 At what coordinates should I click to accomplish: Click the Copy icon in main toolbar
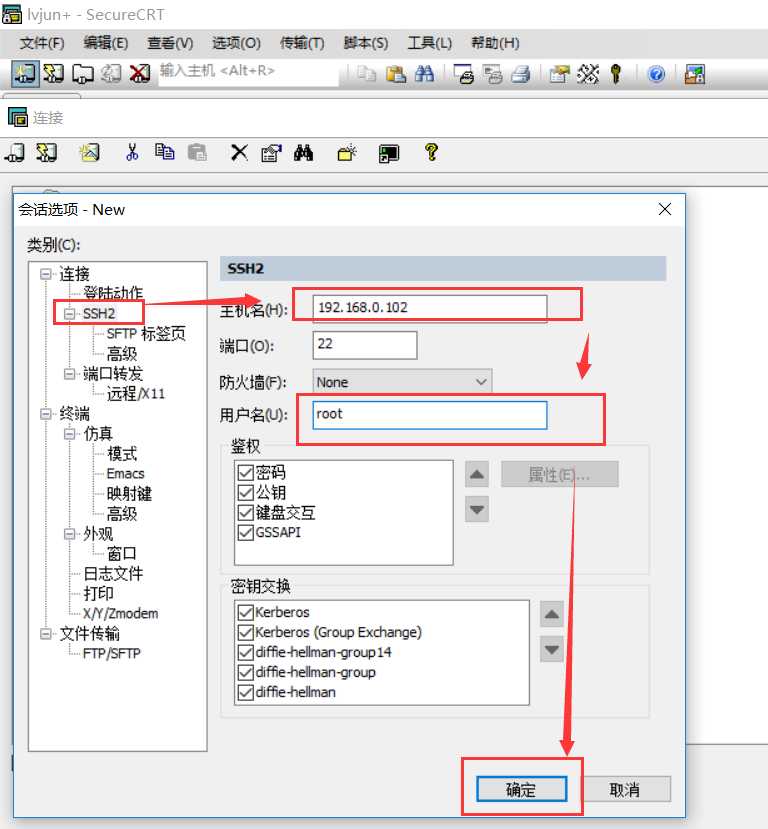click(366, 74)
